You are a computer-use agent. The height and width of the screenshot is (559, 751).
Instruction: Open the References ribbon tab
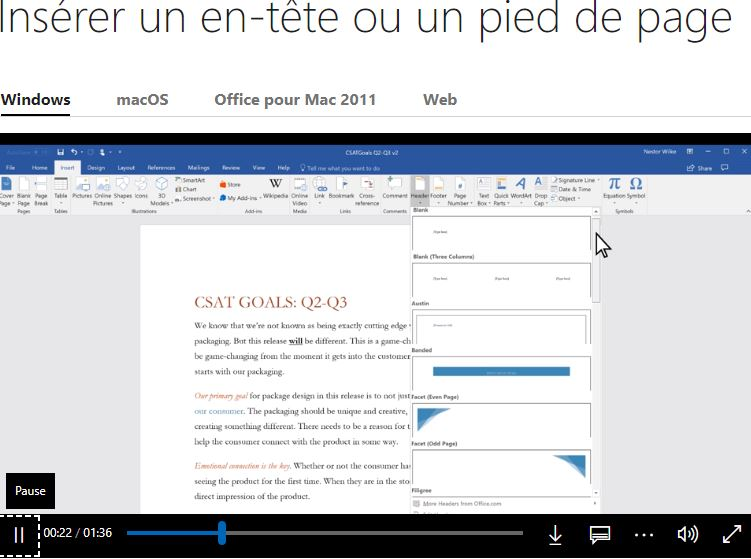[x=161, y=168]
